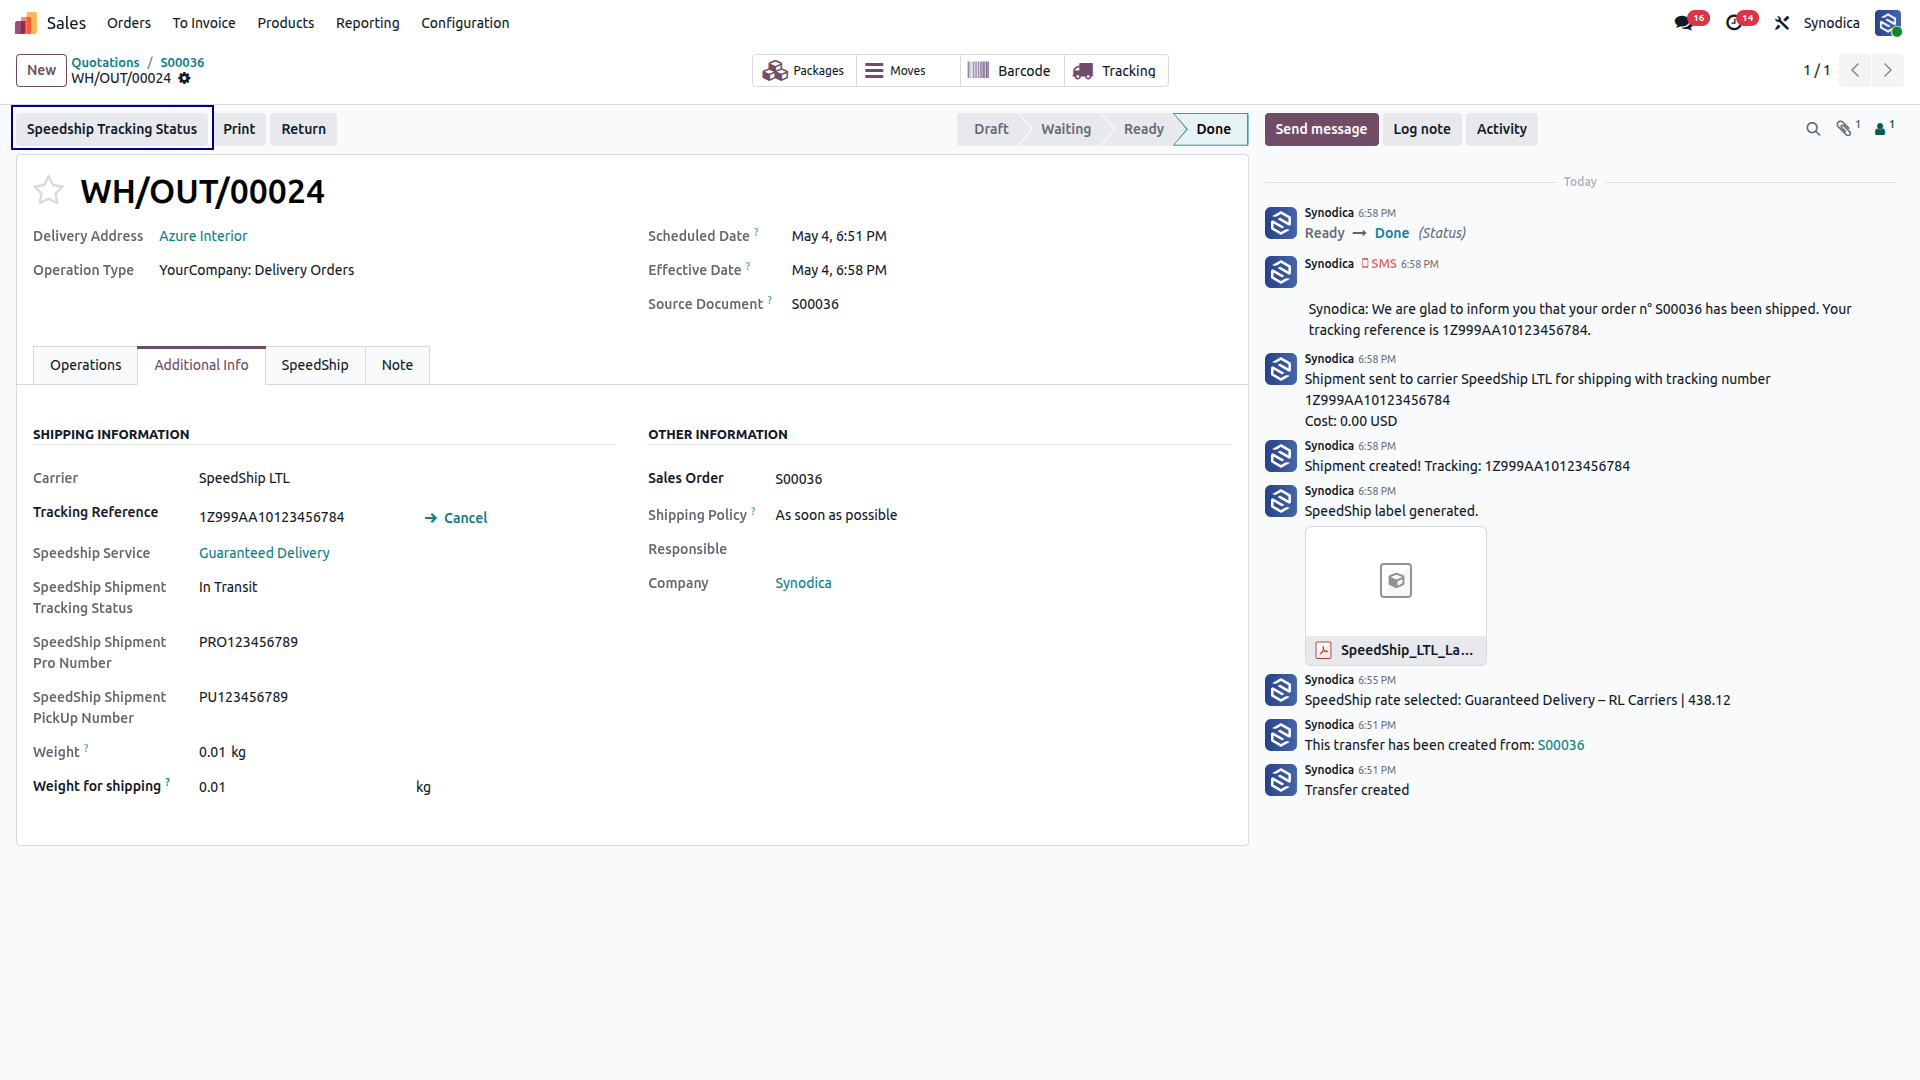Open the Guaranteed Delivery service link
Viewport: 1920px width, 1080px height.
coord(264,553)
